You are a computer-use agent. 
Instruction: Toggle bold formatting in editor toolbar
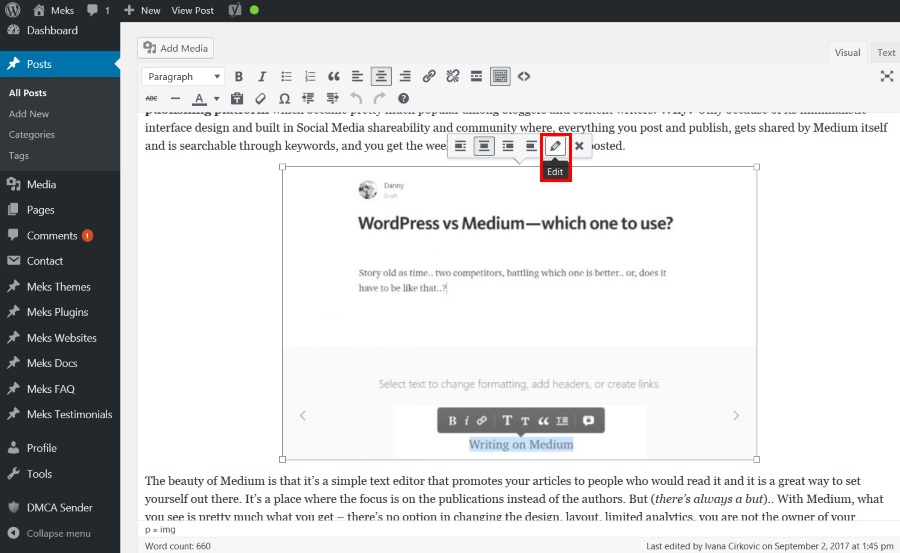[x=239, y=76]
